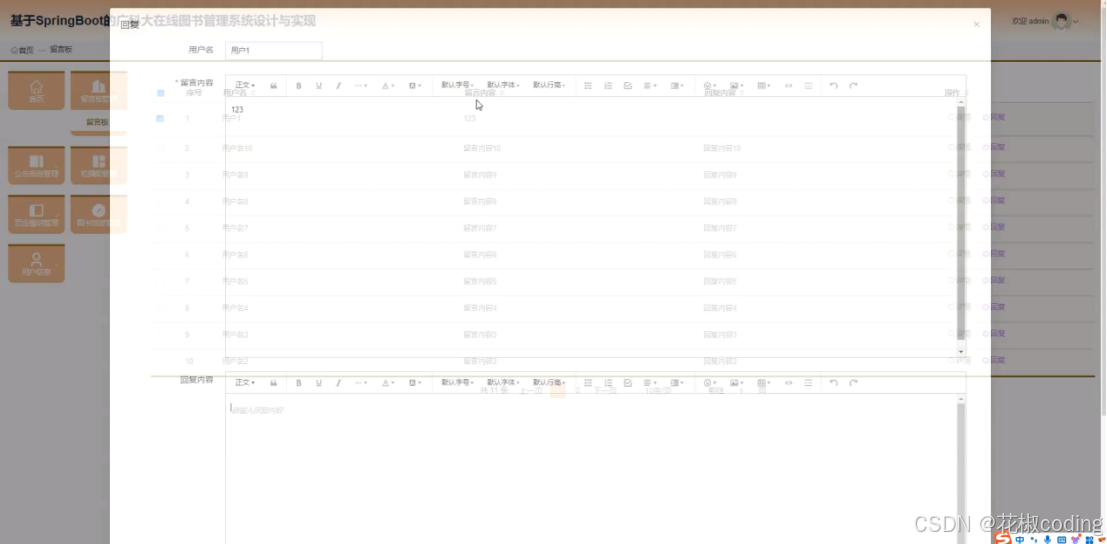1107x544 pixels.
Task: Open 正文 heading dropdown in the 回复内容 editor
Action: pyautogui.click(x=245, y=382)
